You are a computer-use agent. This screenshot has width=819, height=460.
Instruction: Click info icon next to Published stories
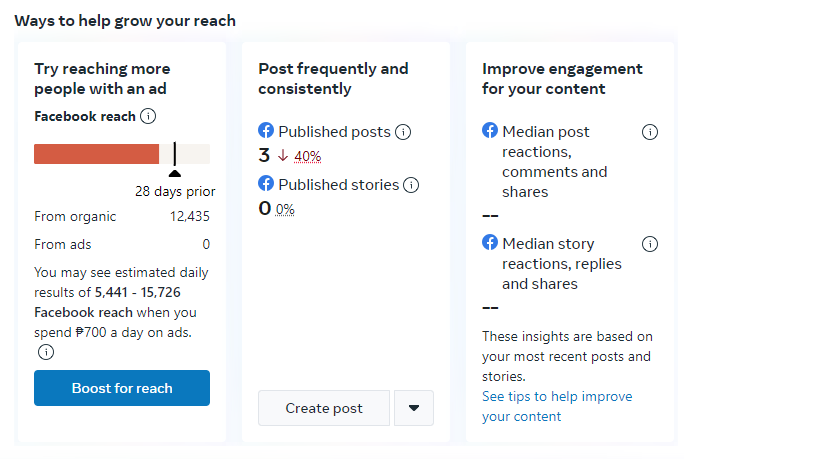tap(411, 185)
